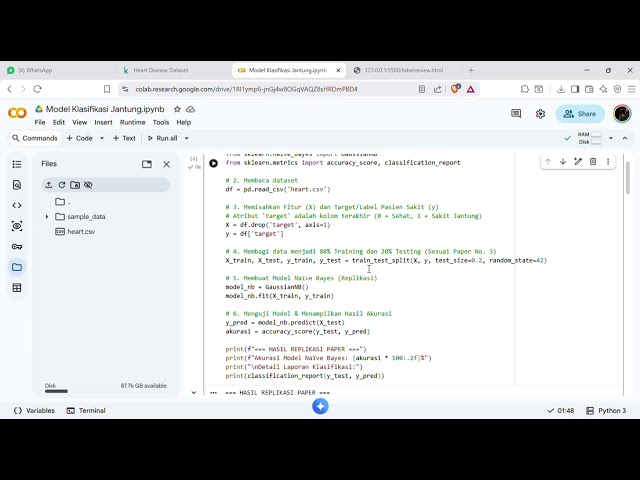640x480 pixels.
Task: Switch to the 127.0.0.1 tabelreview.html tab
Action: 404,70
